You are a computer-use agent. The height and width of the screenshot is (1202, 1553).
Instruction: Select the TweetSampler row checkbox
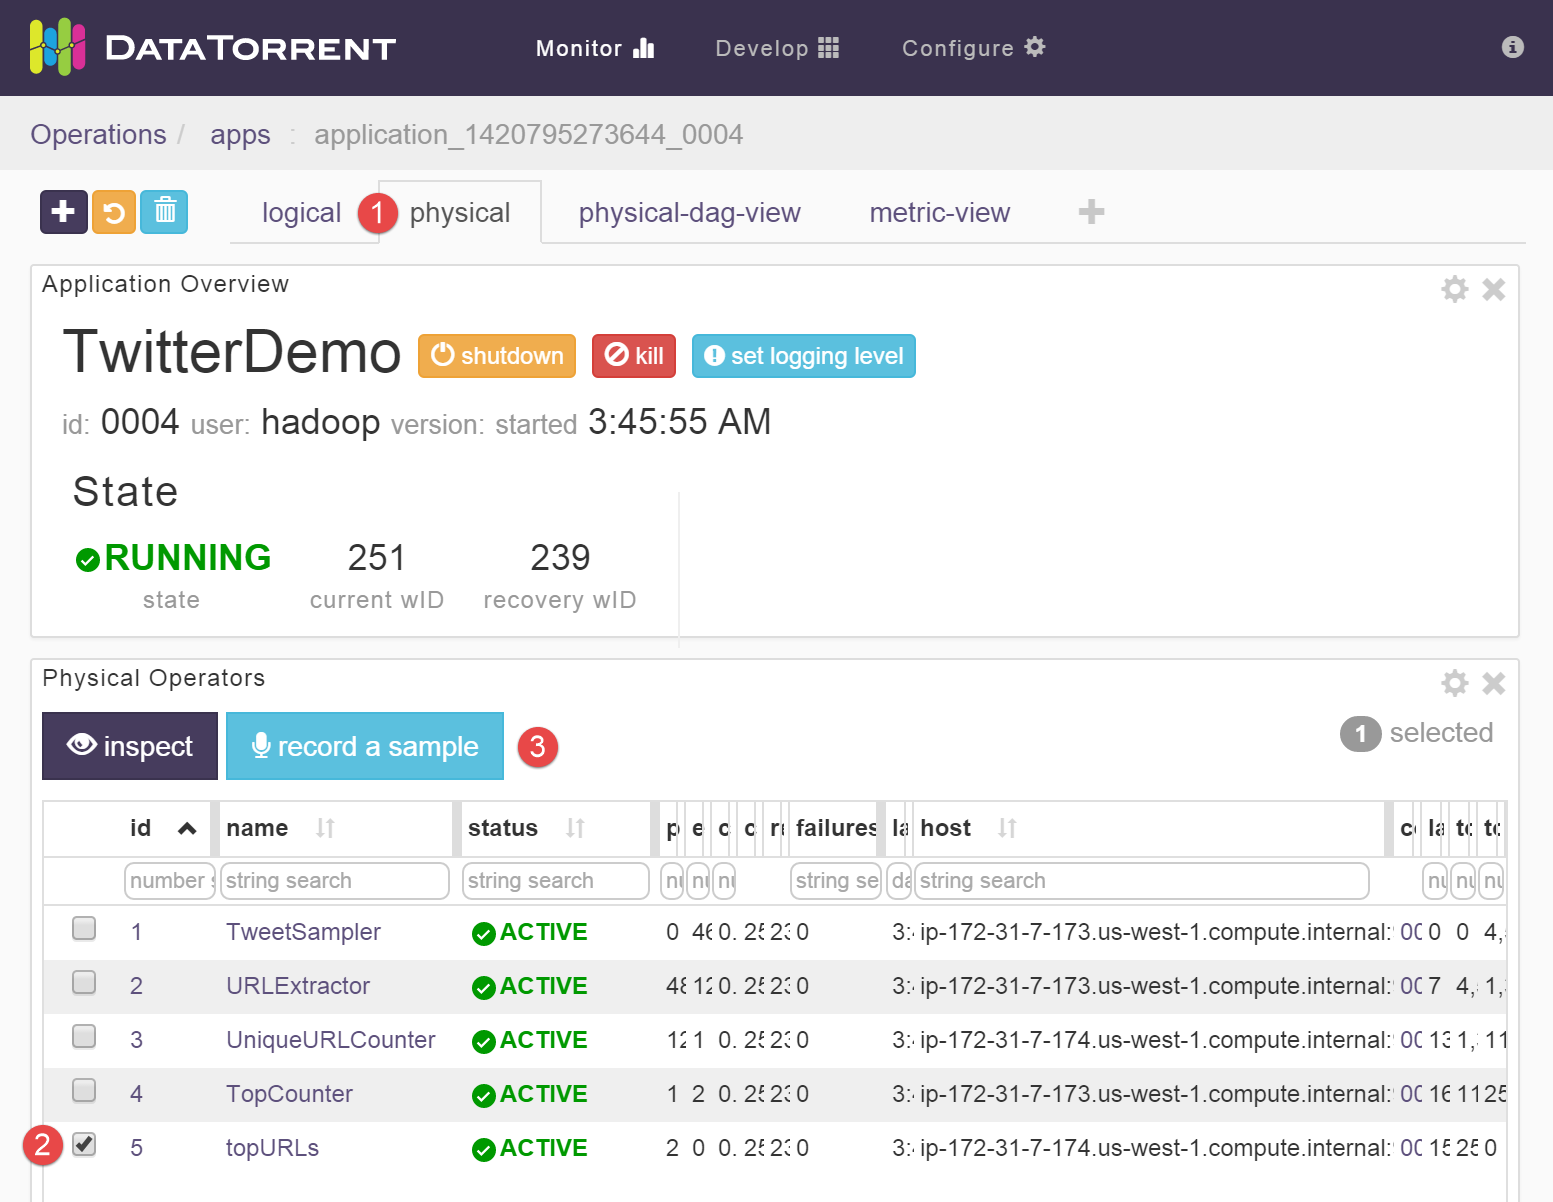click(x=84, y=929)
